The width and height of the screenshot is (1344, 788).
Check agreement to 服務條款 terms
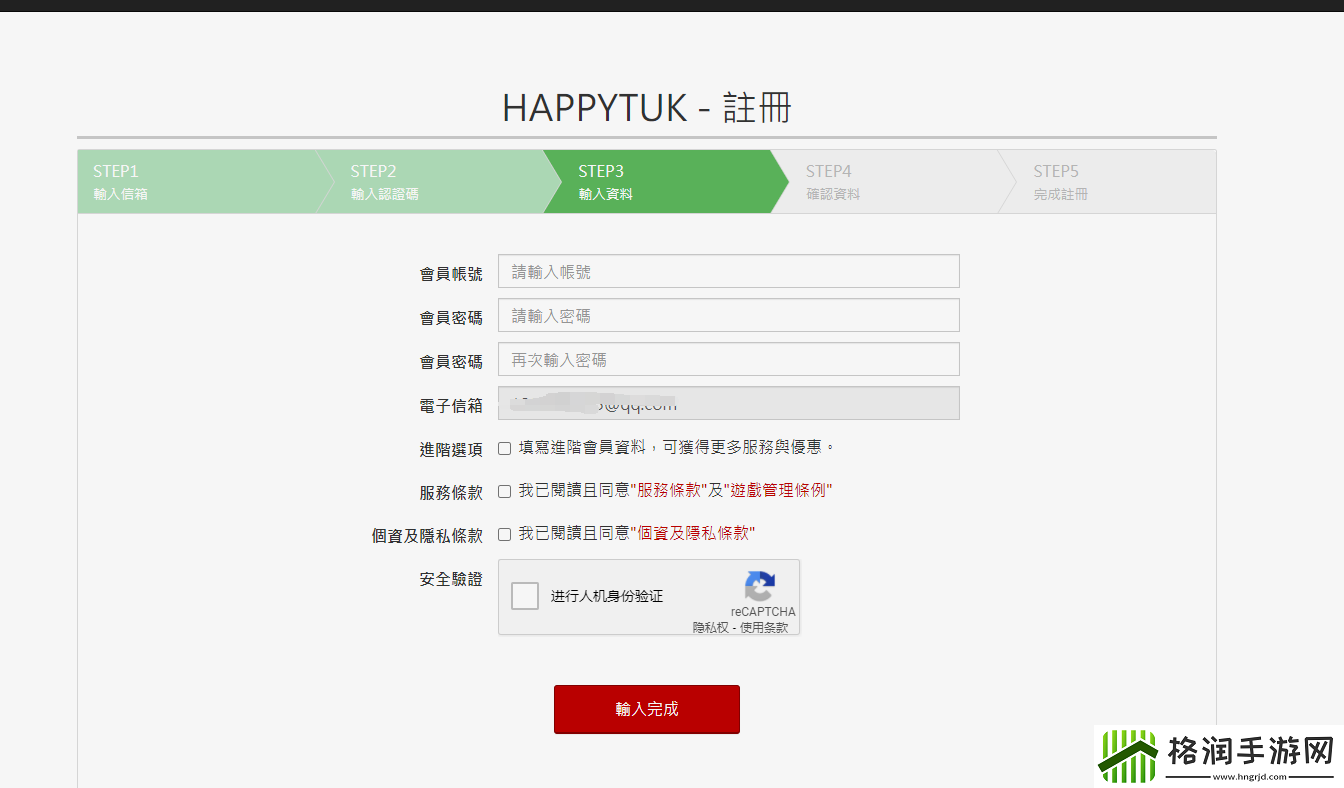coord(504,490)
